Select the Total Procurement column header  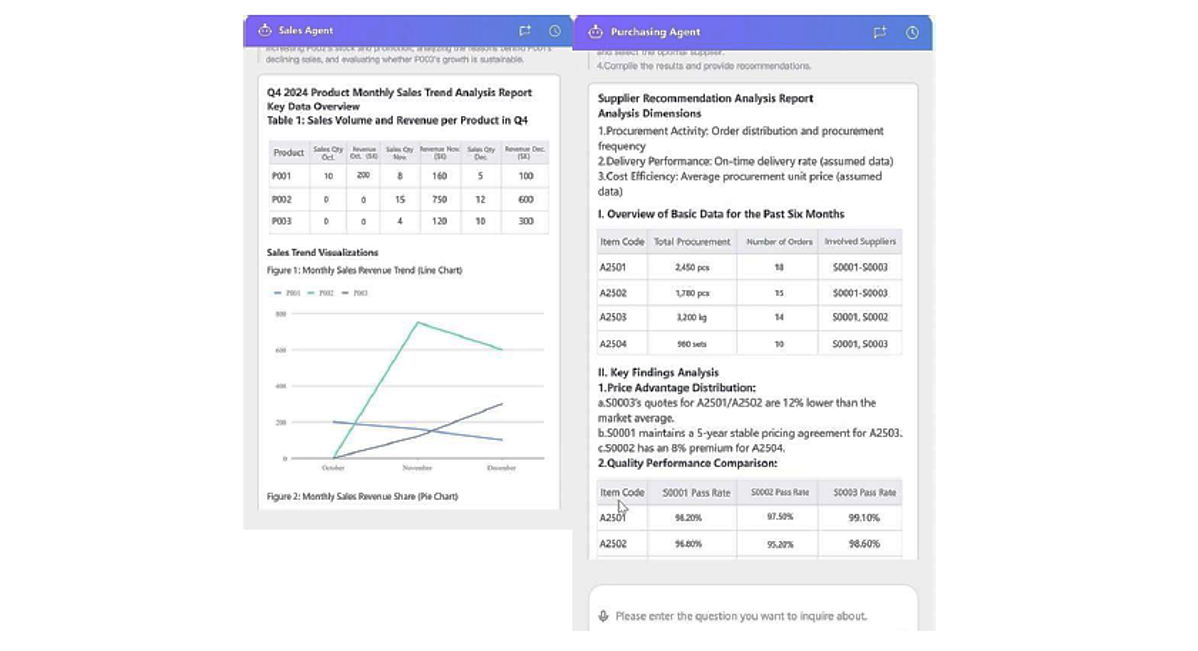pyautogui.click(x=692, y=242)
